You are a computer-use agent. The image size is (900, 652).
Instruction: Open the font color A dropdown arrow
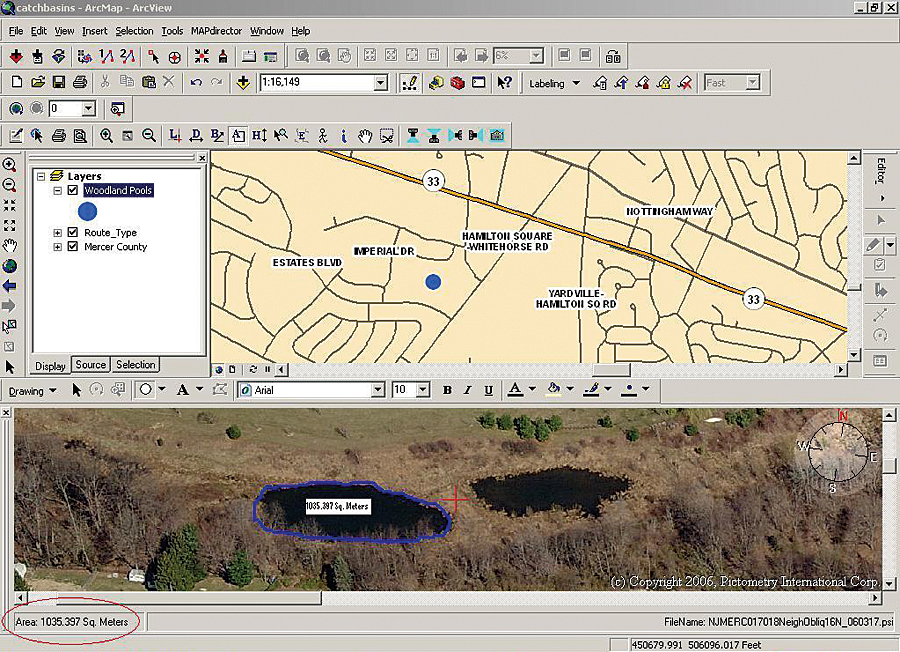(532, 389)
